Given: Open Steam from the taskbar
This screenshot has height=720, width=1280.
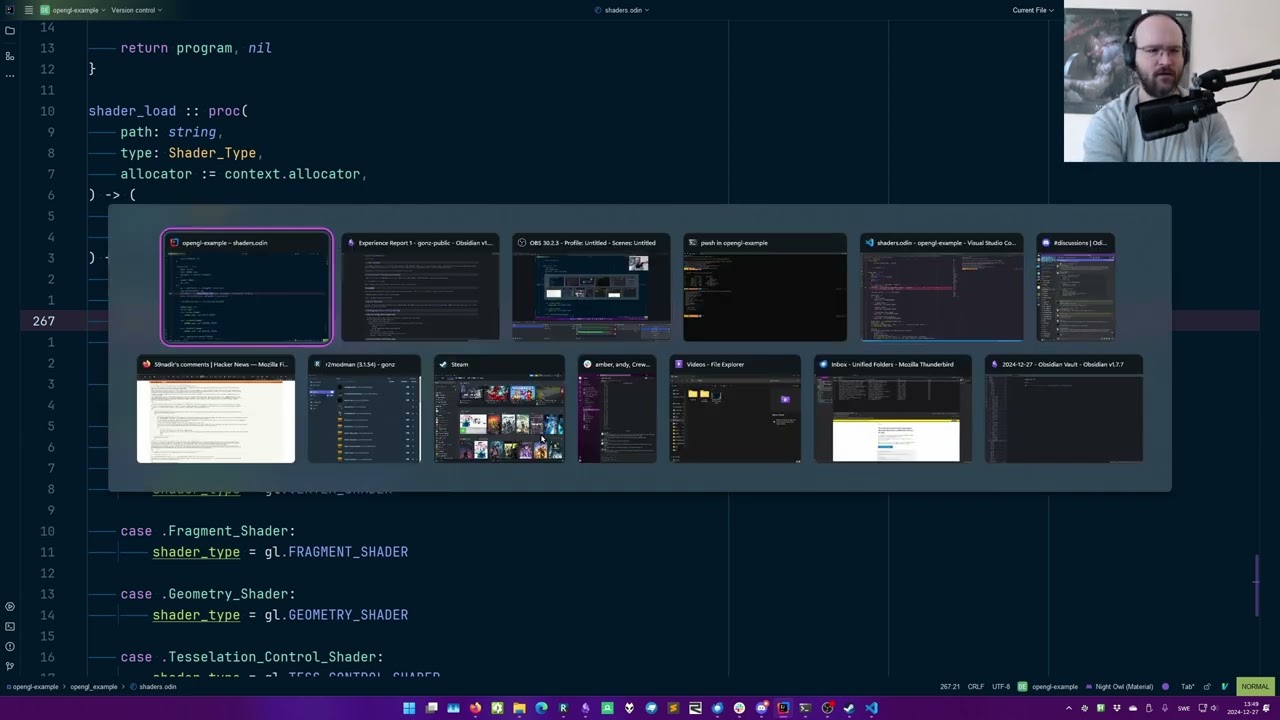Looking at the screenshot, I should coord(849,708).
